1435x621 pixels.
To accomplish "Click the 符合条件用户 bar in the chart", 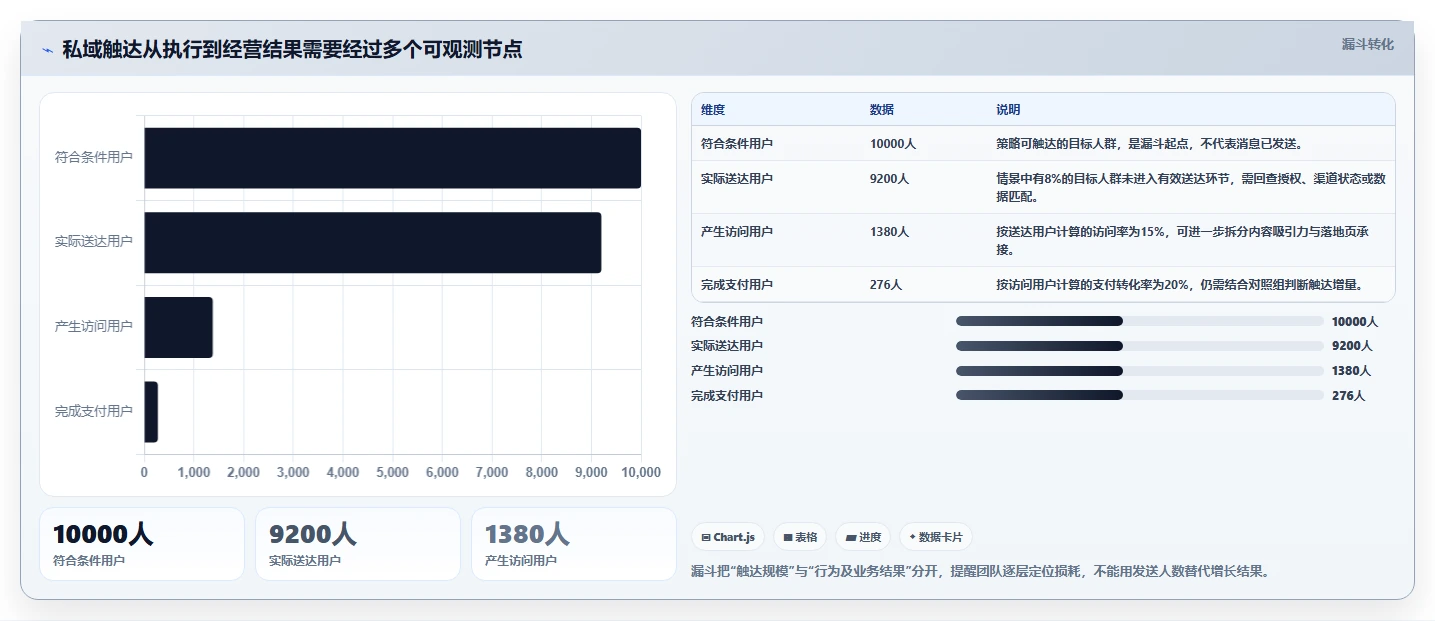I will point(392,158).
